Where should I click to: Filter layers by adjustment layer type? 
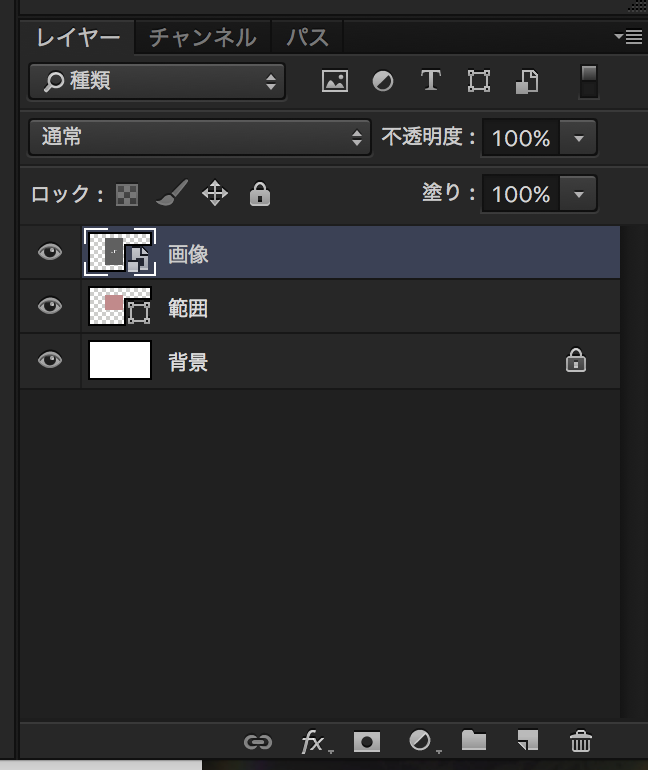382,81
